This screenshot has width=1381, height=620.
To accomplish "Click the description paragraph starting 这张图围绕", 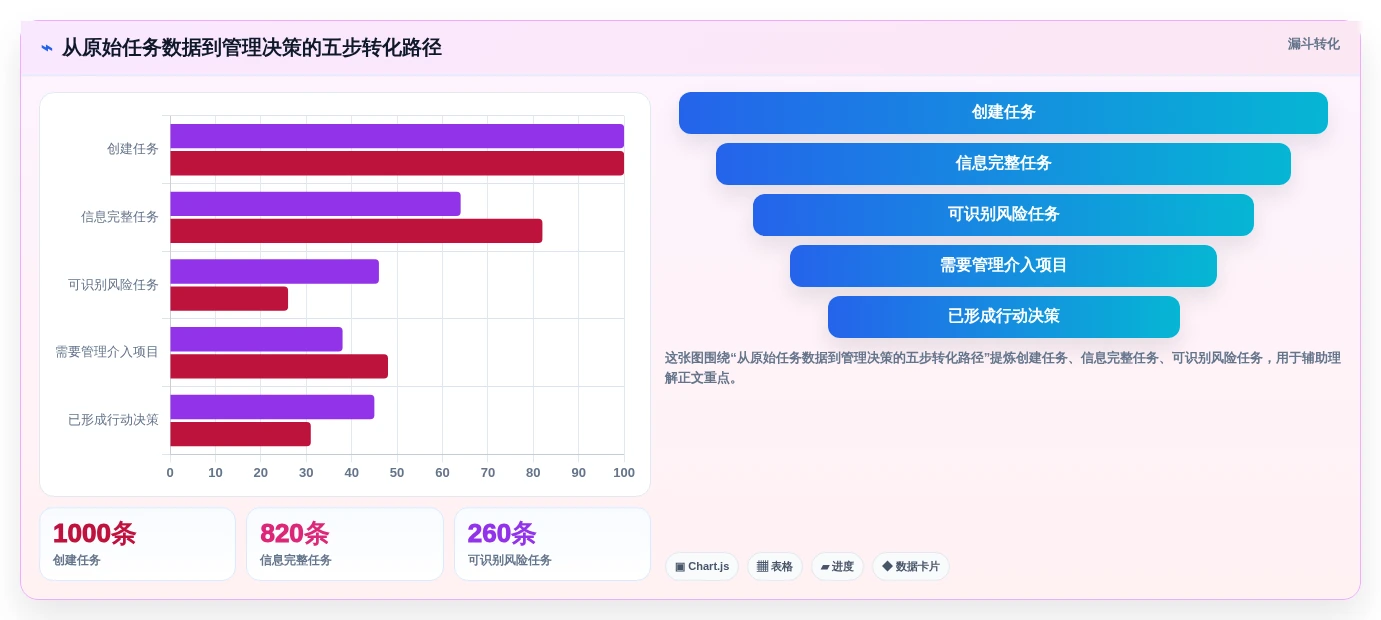I will 1003,368.
